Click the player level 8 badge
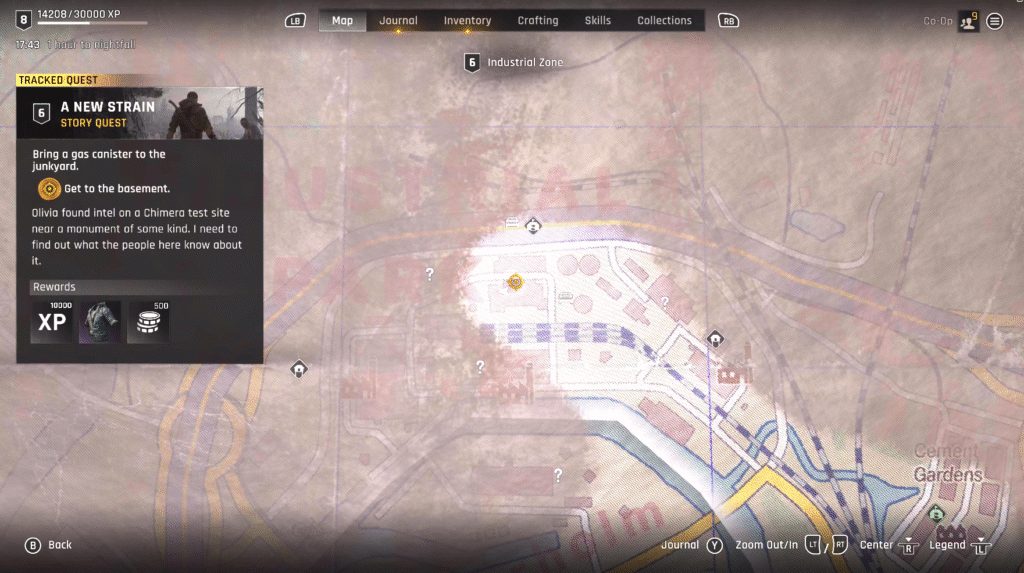Viewport: 1024px width, 573px height. (x=23, y=18)
